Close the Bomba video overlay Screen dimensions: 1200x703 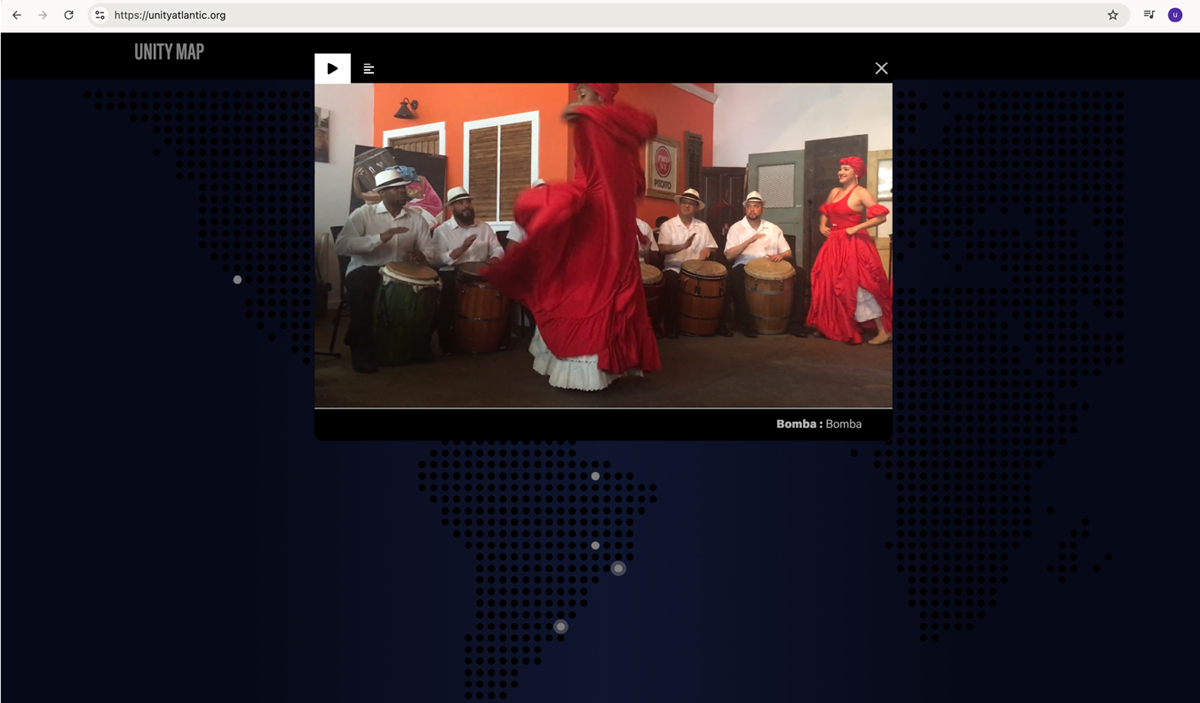click(x=881, y=68)
